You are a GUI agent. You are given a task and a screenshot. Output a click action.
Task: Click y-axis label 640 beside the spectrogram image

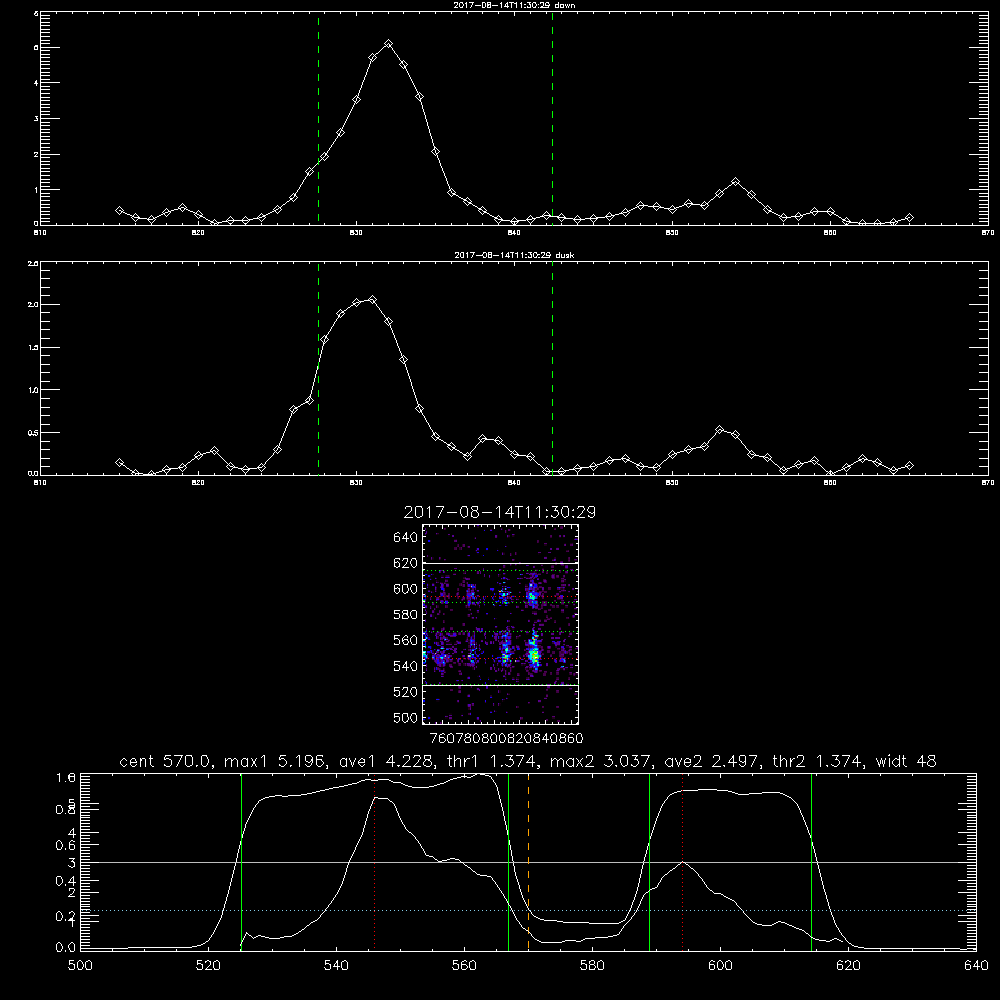click(x=406, y=538)
